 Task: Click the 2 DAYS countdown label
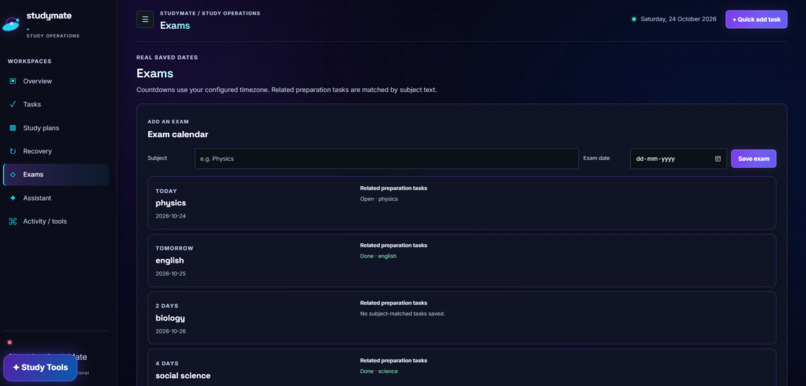coord(167,306)
